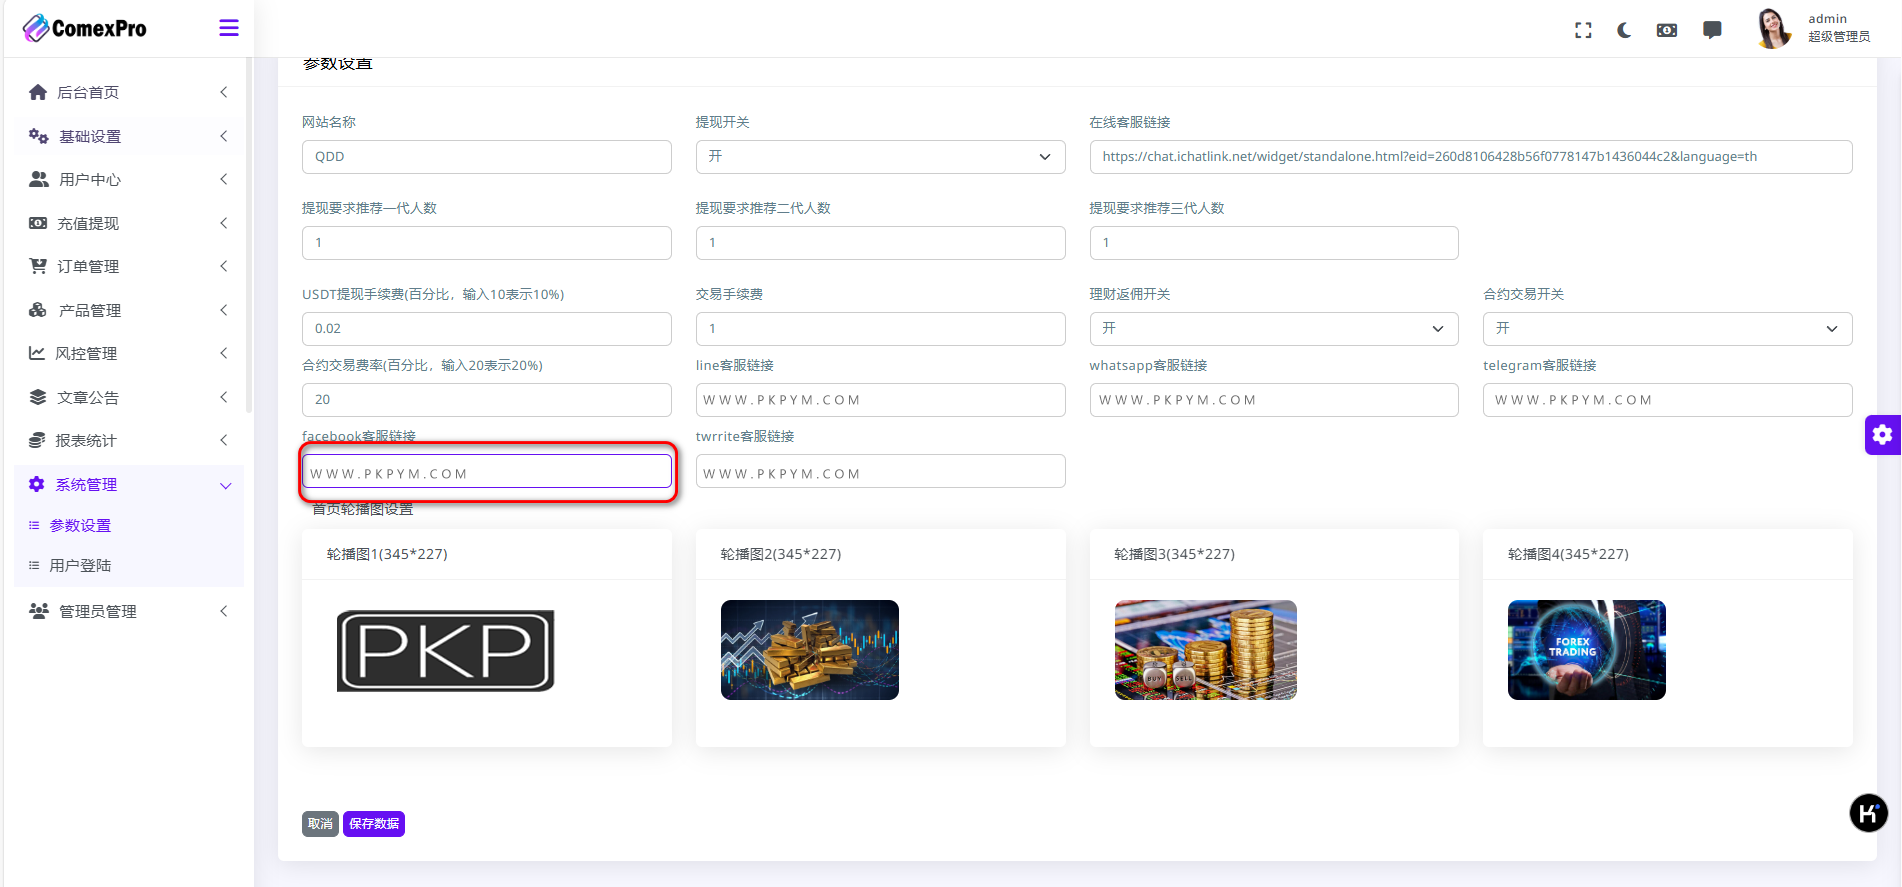Focus the 提现要求推荐三代人数 field
The image size is (1902, 887).
pyautogui.click(x=1273, y=243)
